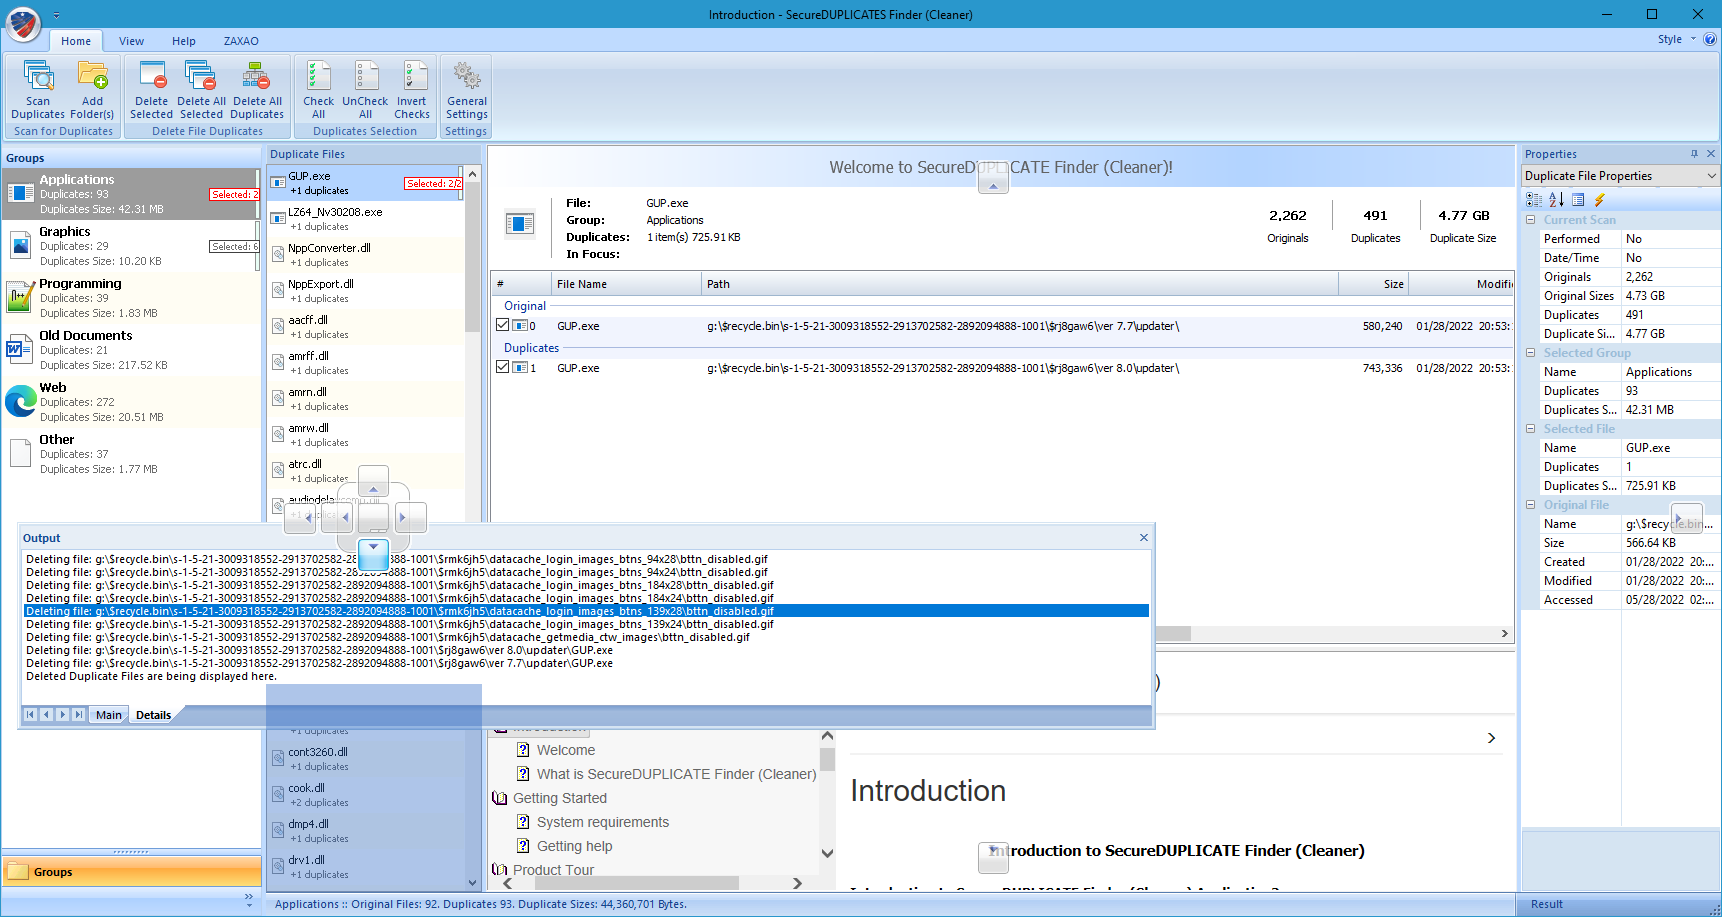
Task: Click Delete All Selected ribbon icon
Action: click(x=201, y=76)
